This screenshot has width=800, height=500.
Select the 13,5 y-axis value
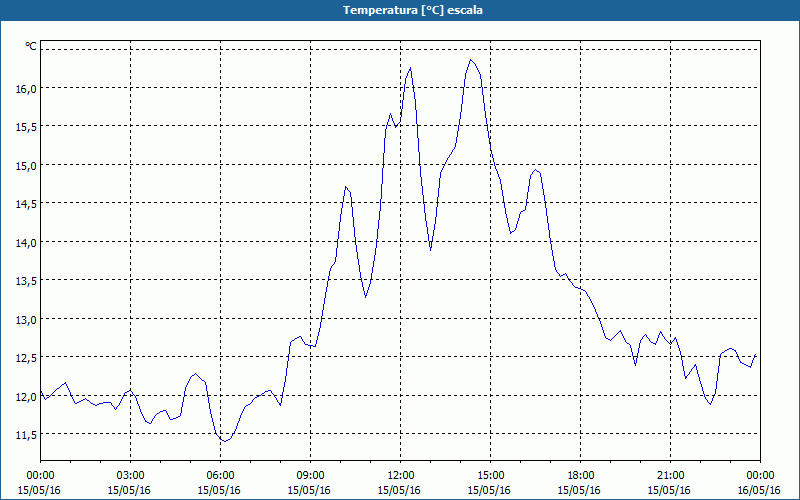26,281
